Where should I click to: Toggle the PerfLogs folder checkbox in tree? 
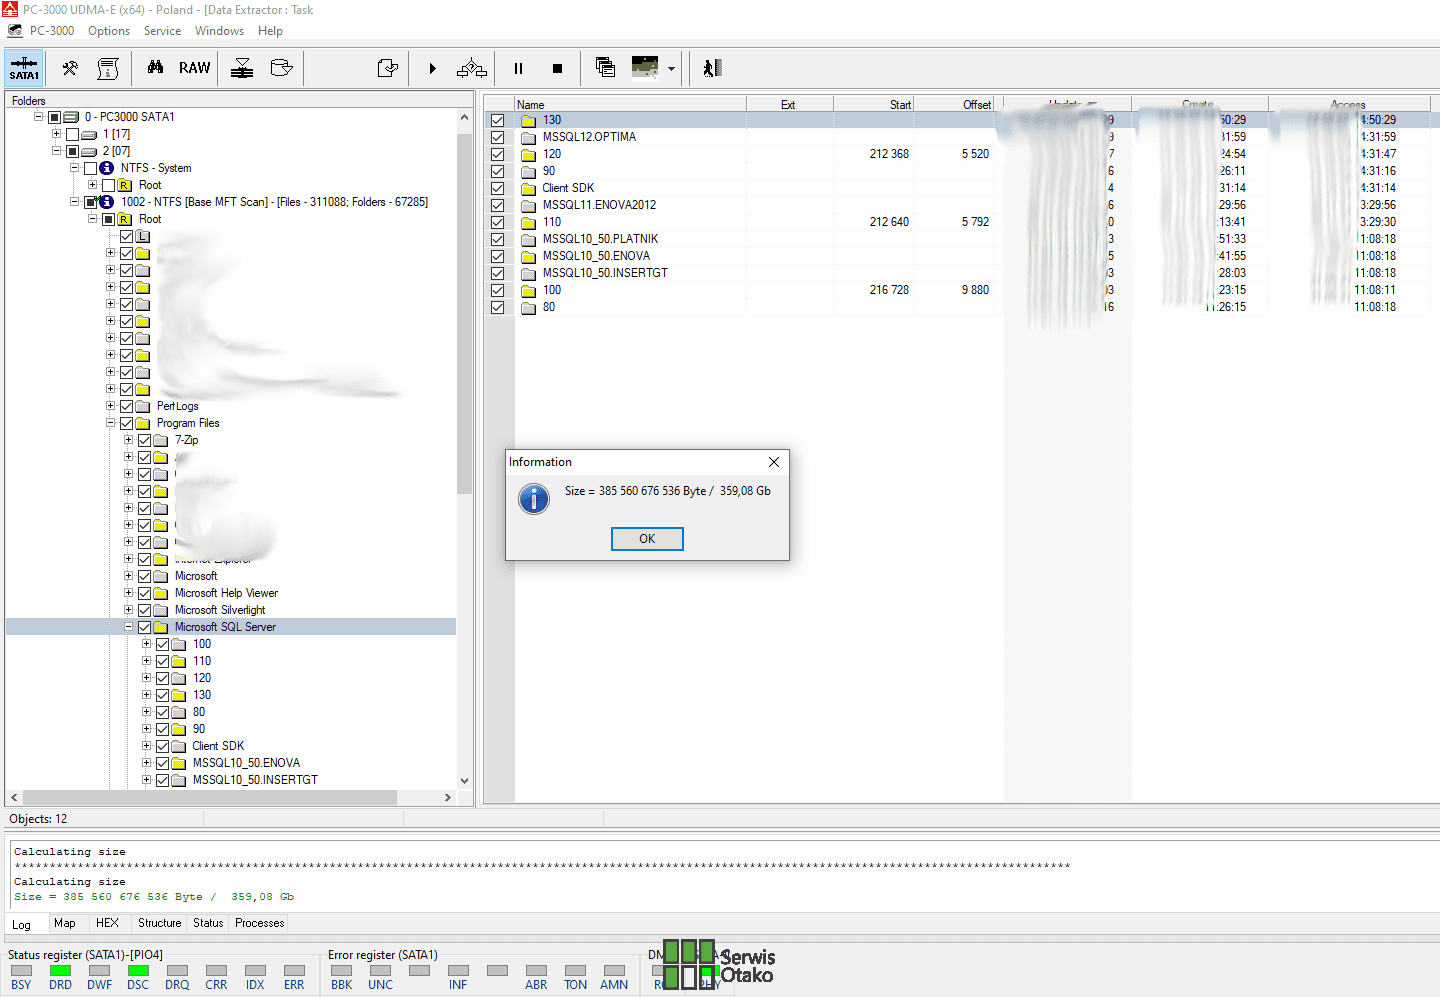coord(127,406)
